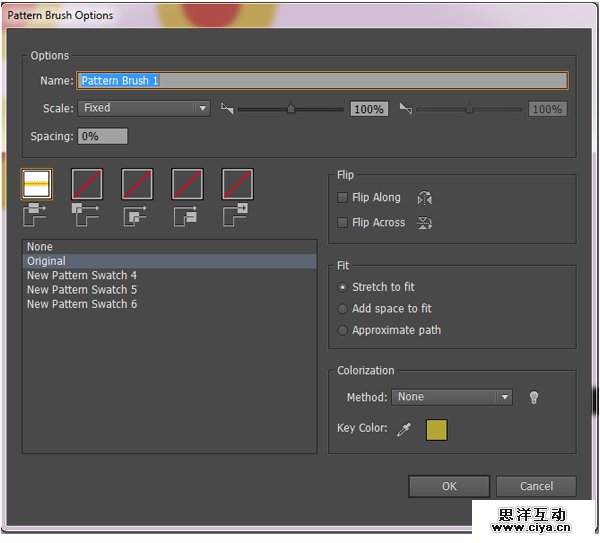Viewport: 600px width, 543px height.
Task: Open the Colorization Method dropdown
Action: point(451,397)
